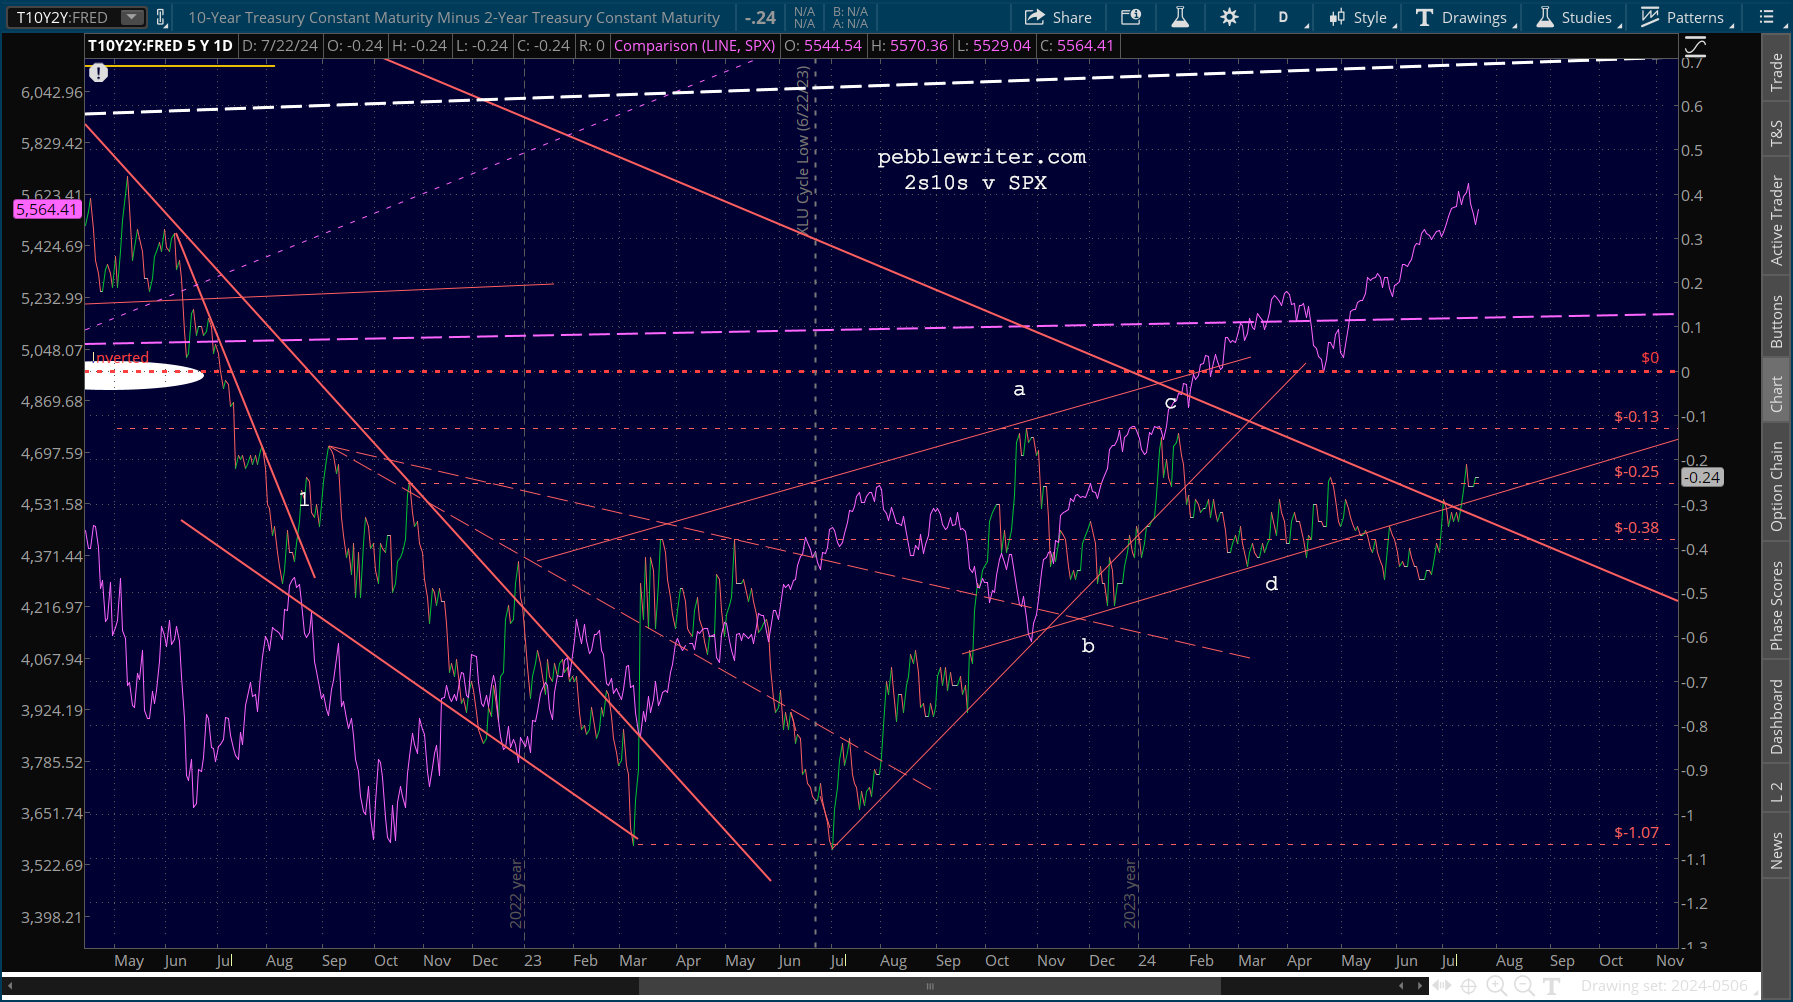Click the expand-horizontally arrows icon
The image size is (1793, 1002).
point(1441,986)
